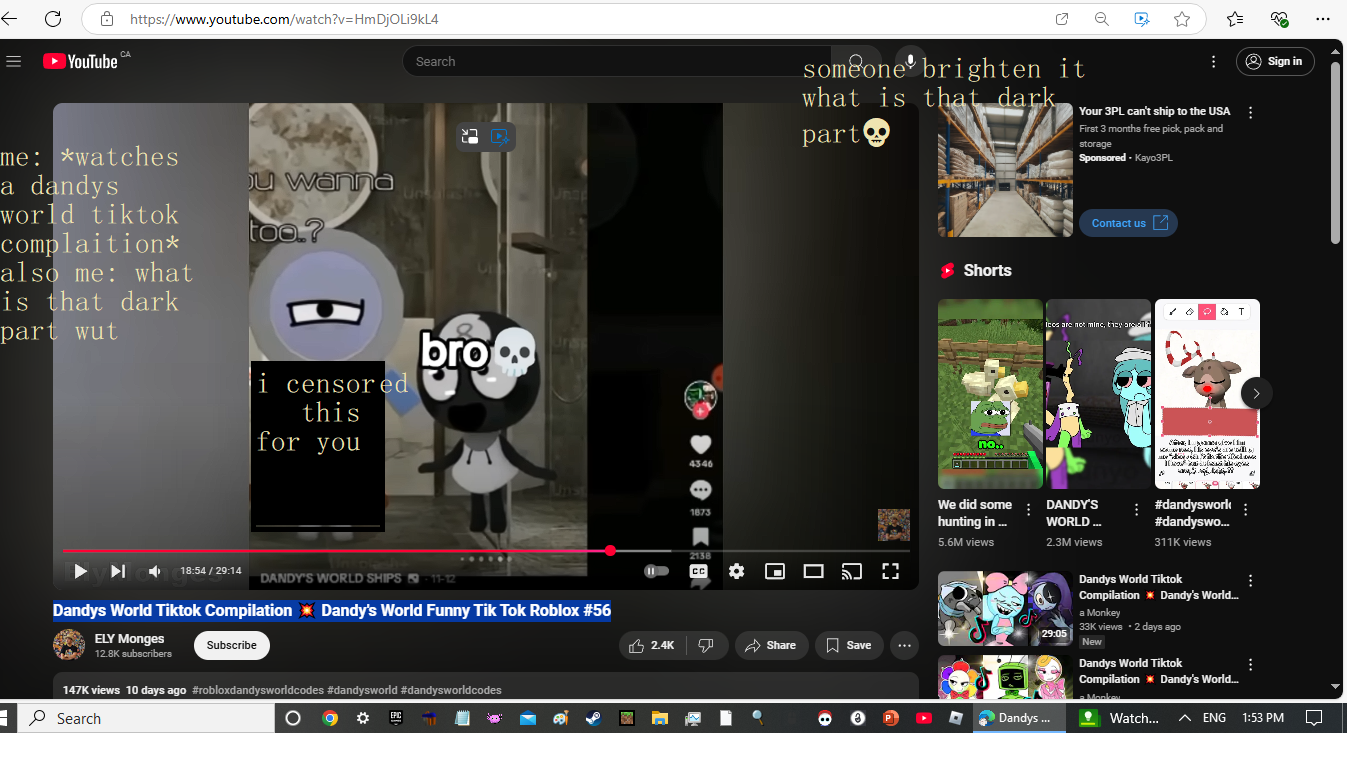Like the video with thumbs up
The width and height of the screenshot is (1366, 768).
[x=651, y=645]
